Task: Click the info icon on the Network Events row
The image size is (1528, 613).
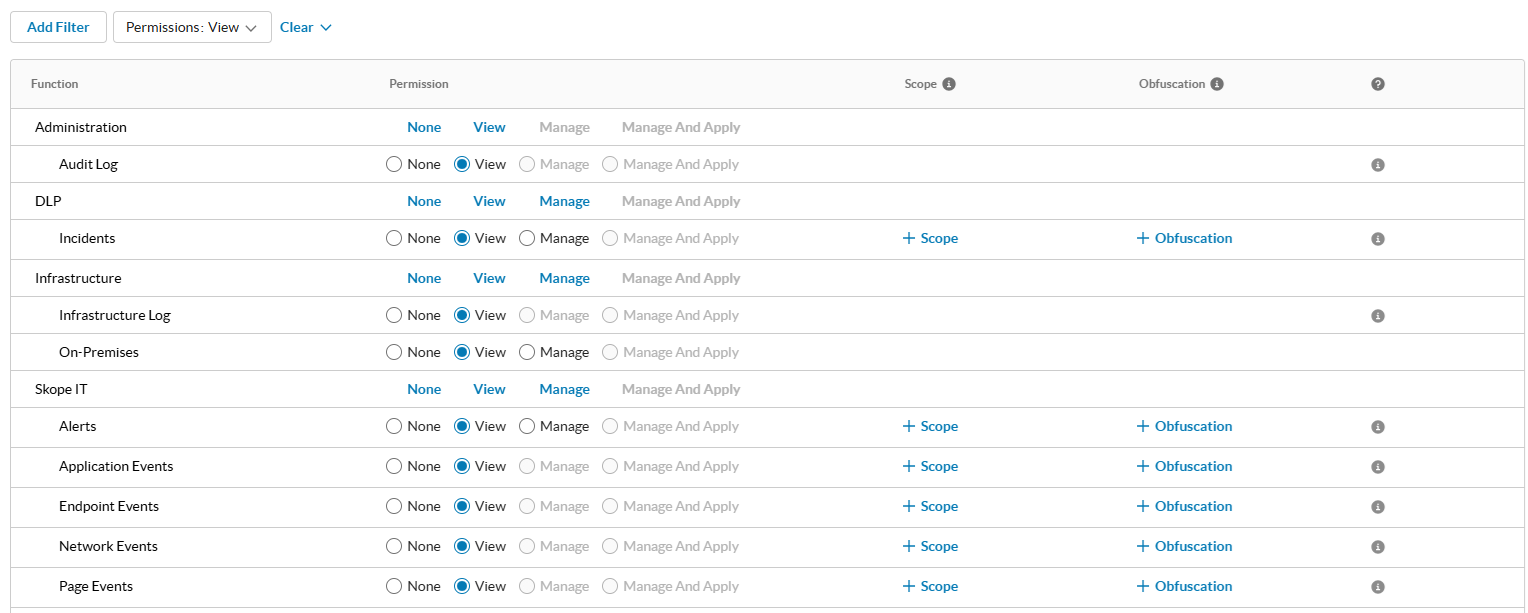Action: point(1377,546)
